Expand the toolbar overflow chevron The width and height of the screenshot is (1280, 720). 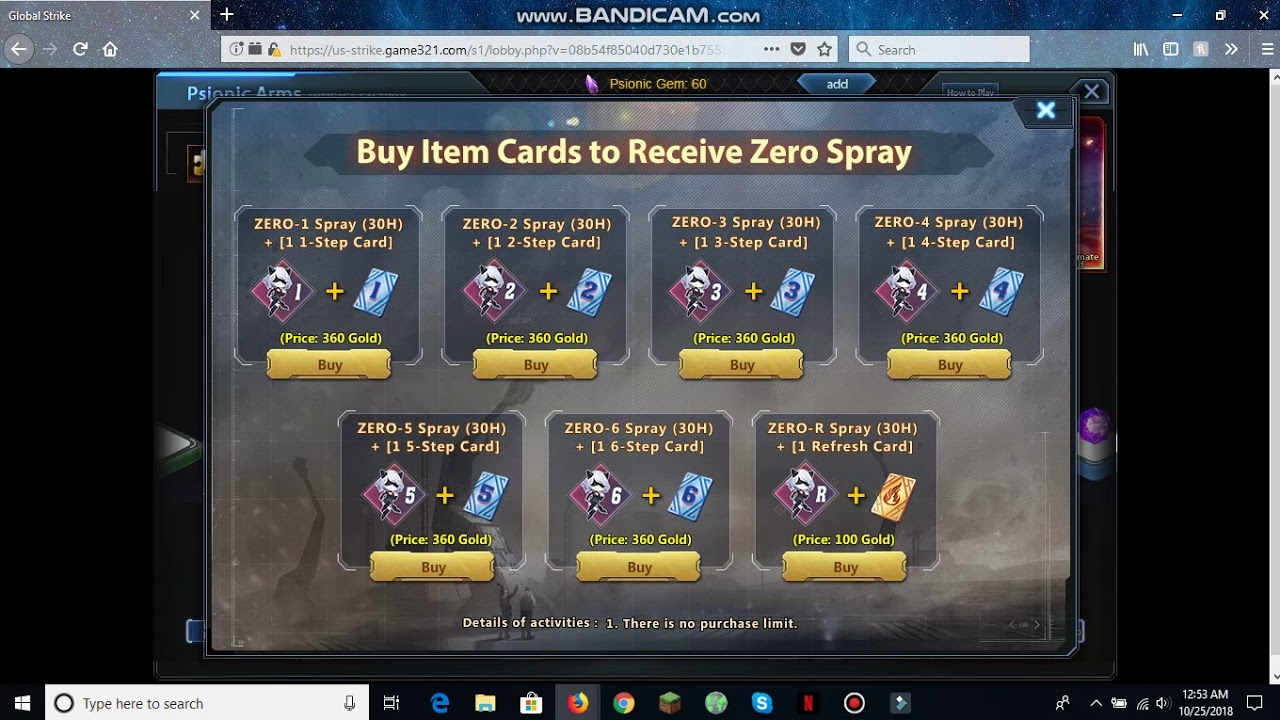pos(1231,49)
